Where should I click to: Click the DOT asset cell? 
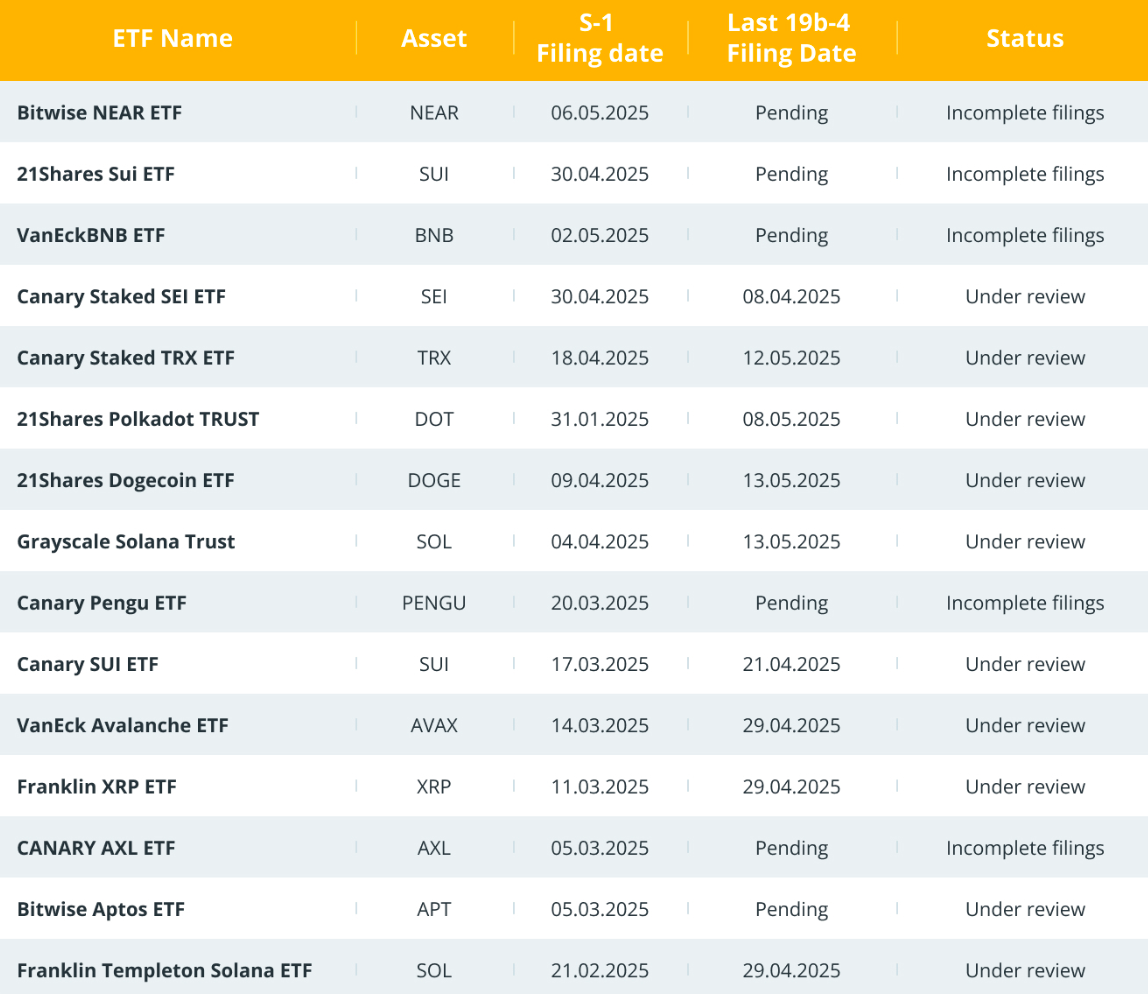point(434,419)
